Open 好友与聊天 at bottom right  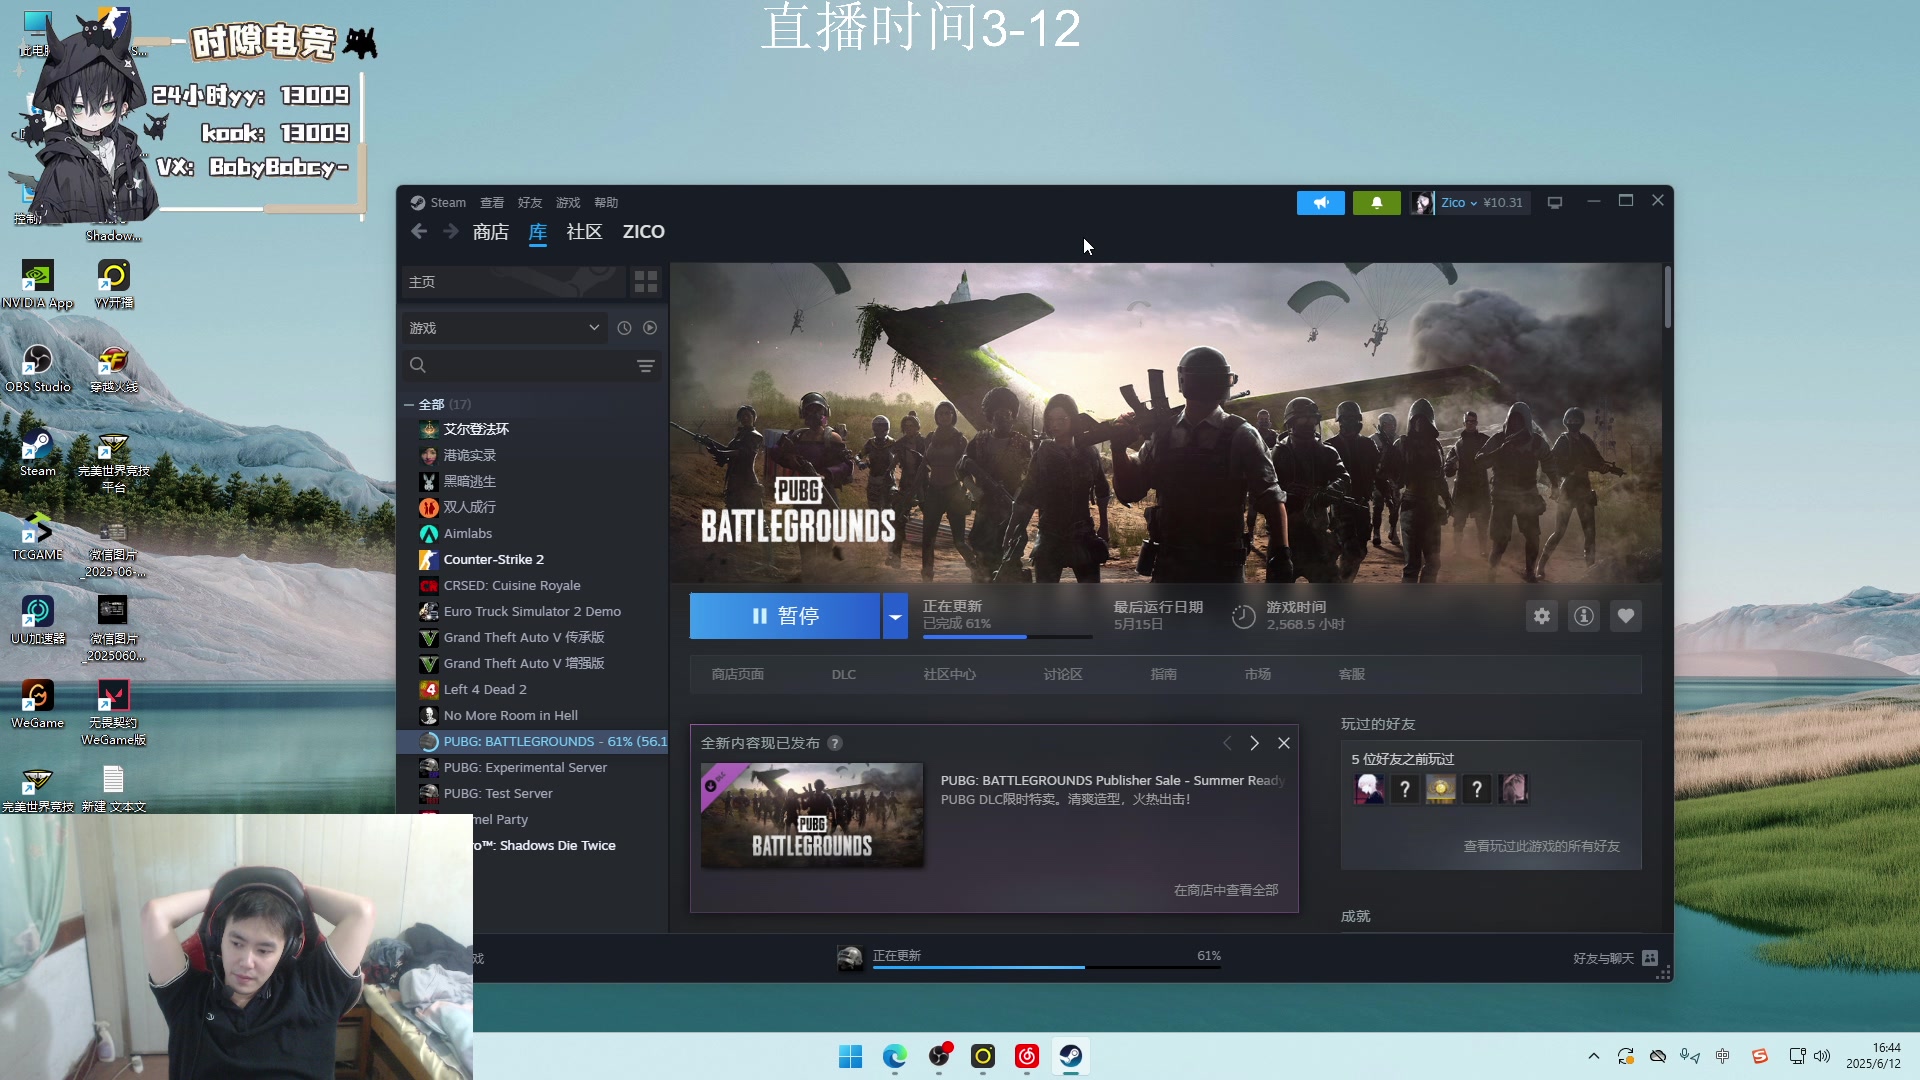(x=1603, y=958)
